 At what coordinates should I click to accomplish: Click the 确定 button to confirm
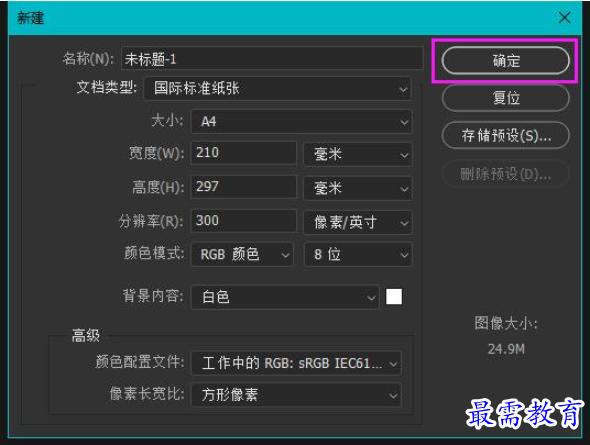click(x=505, y=60)
